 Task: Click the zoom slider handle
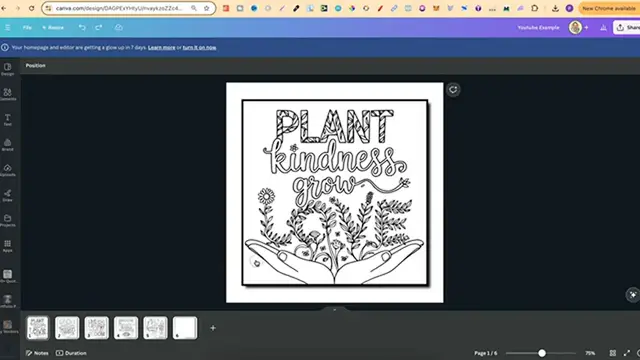coord(542,353)
